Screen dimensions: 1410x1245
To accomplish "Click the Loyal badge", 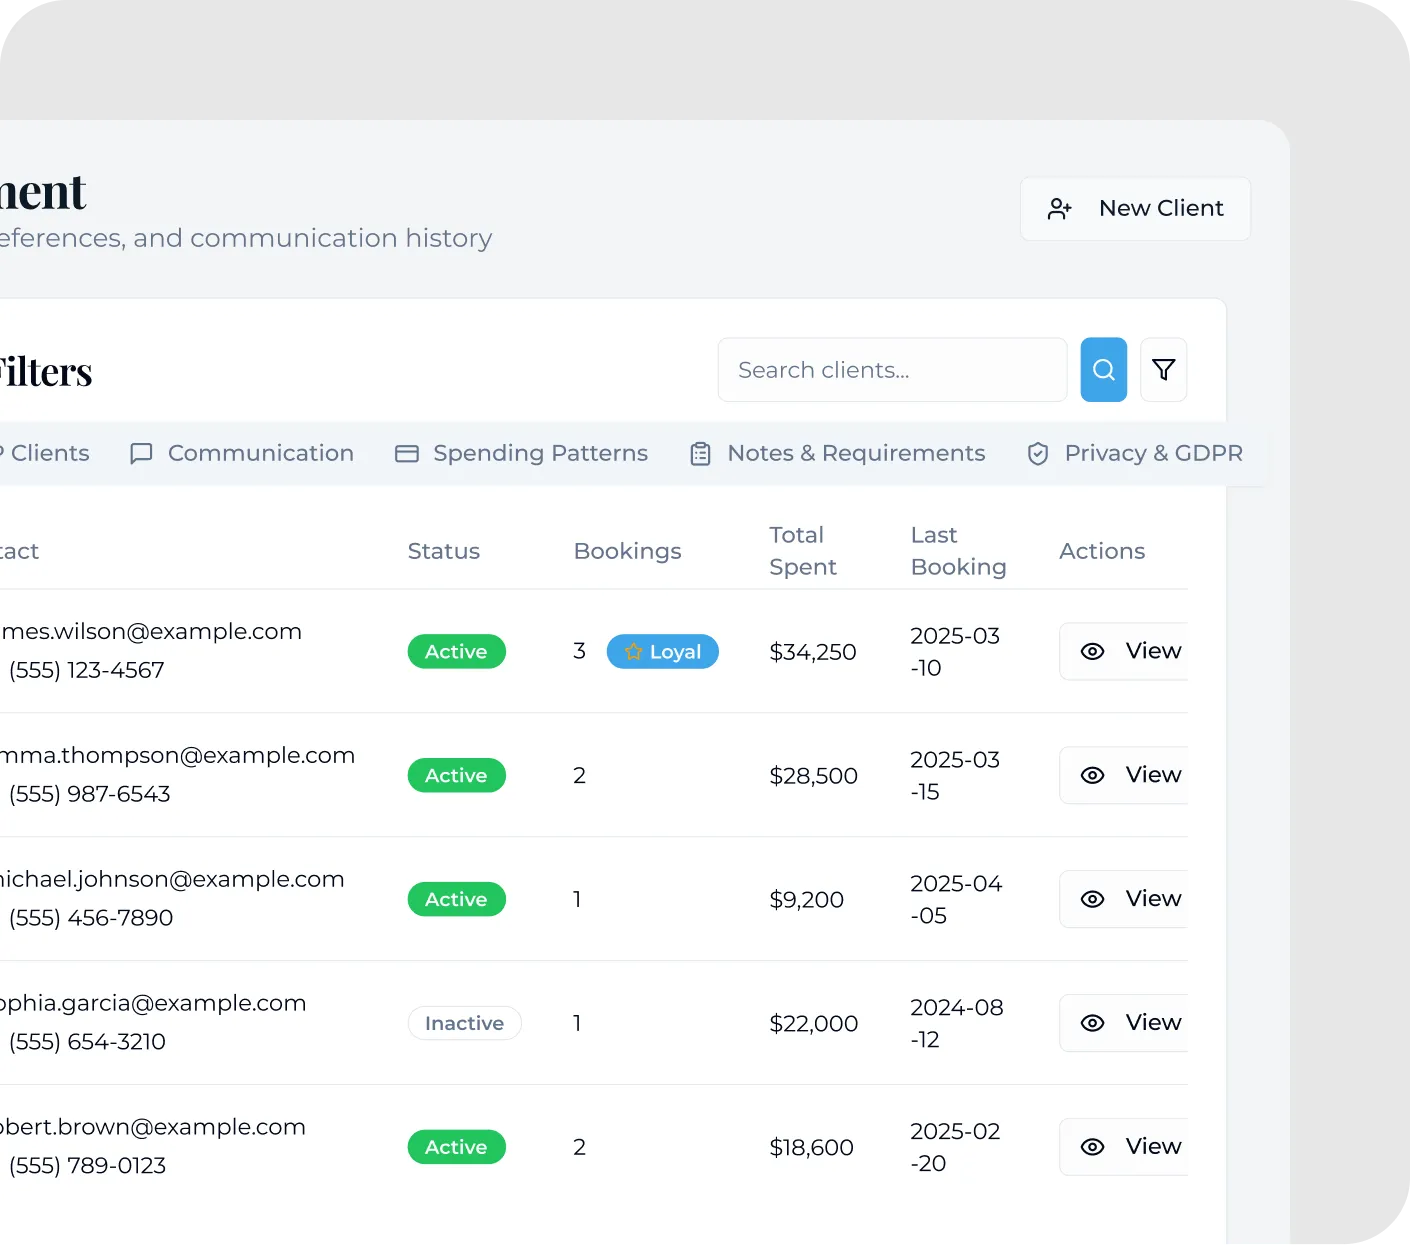I will (x=663, y=652).
